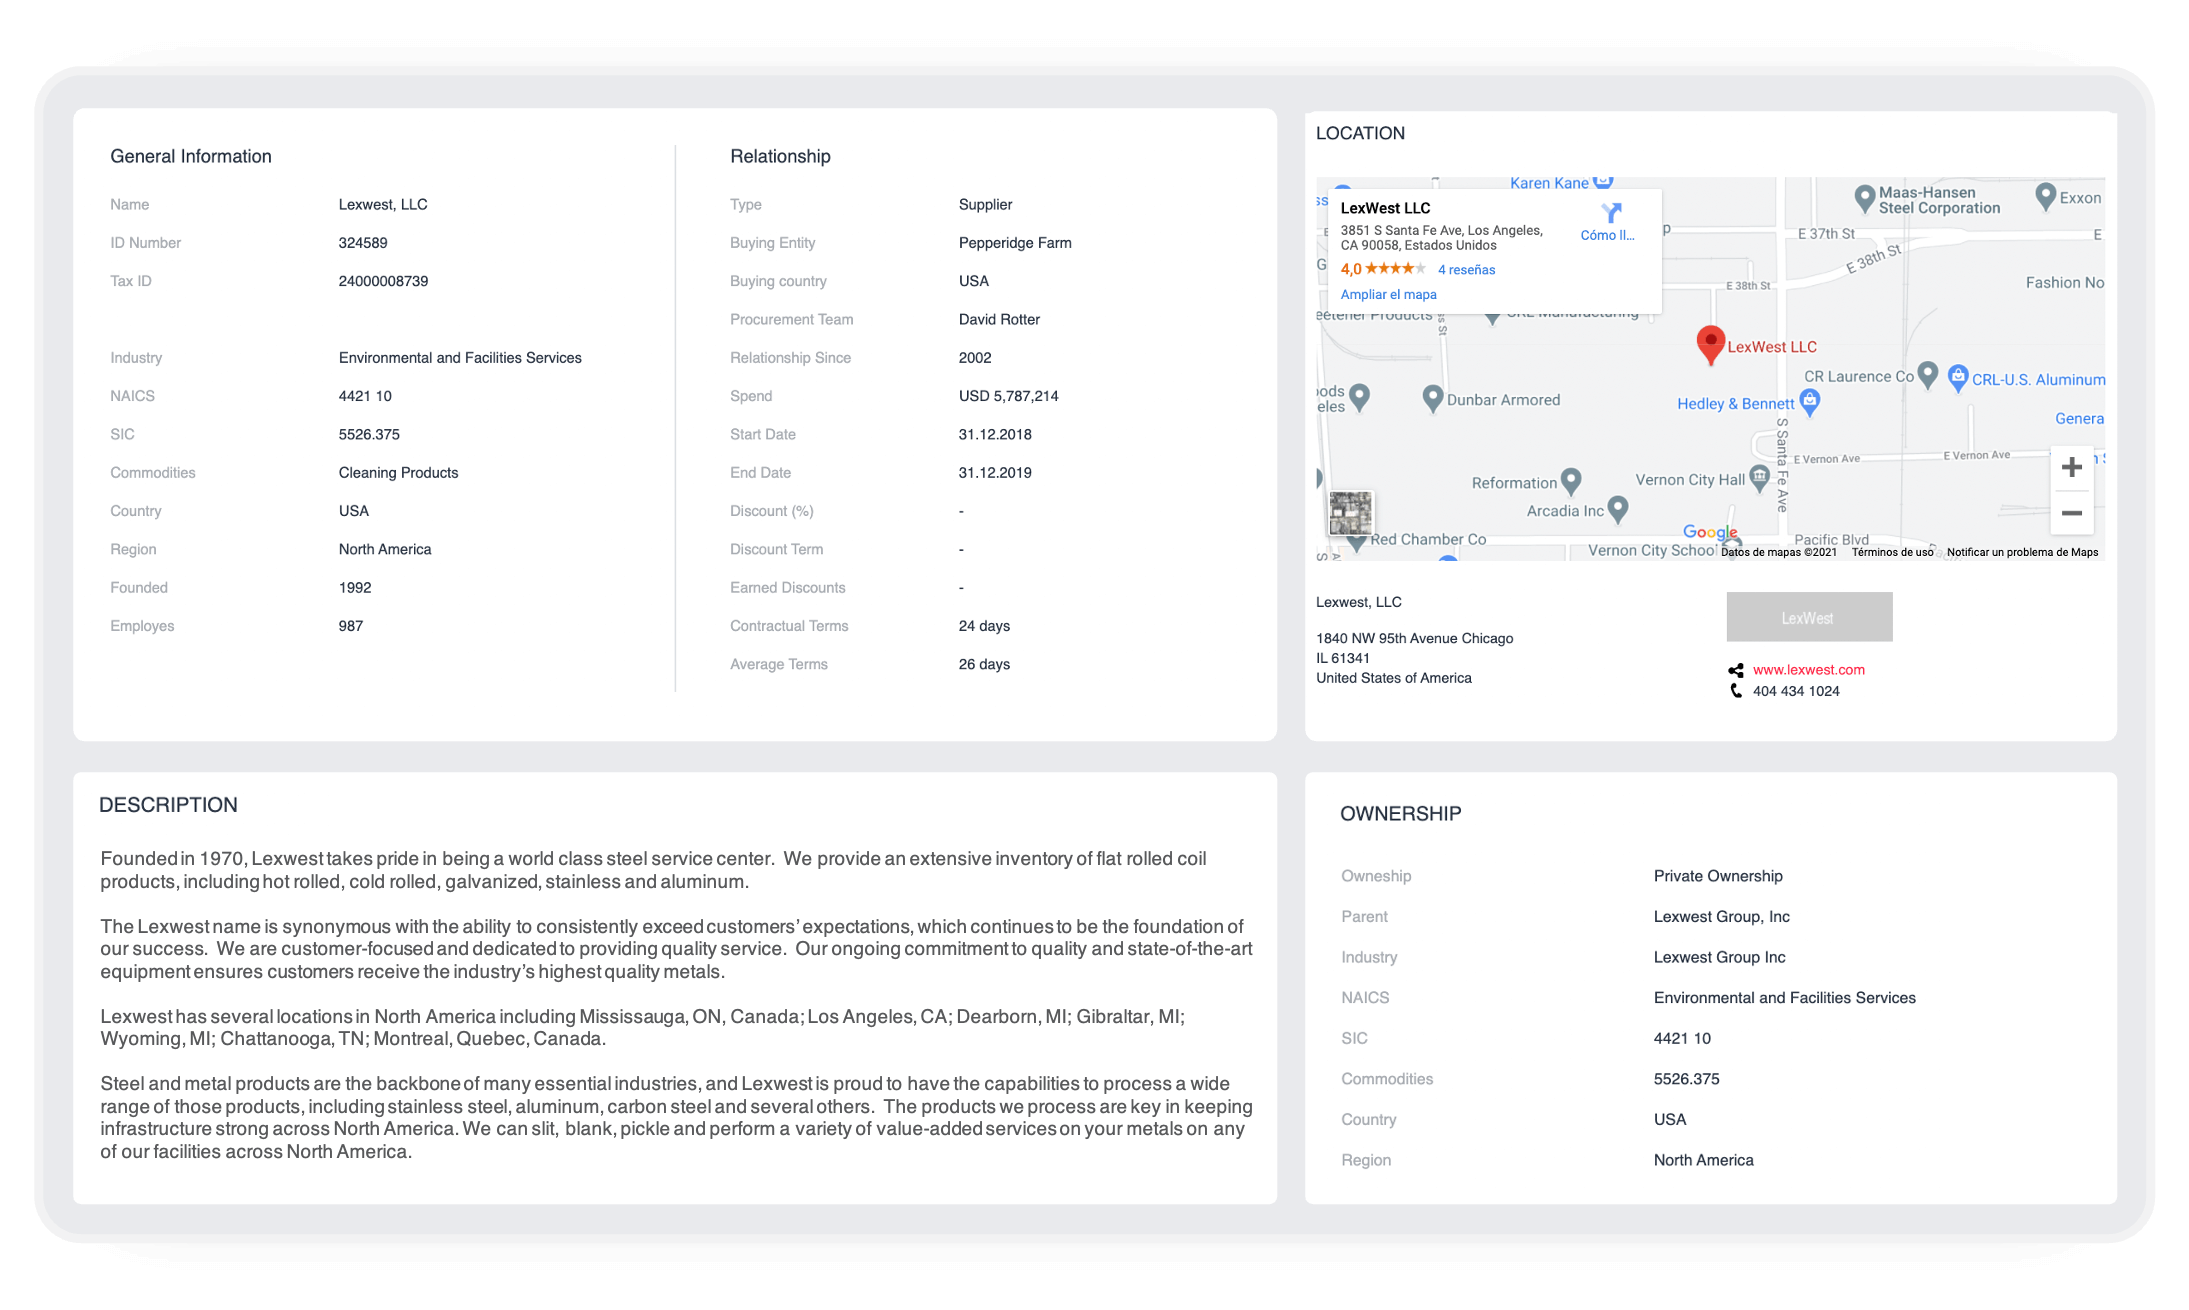Screen dimensions: 2189x1310
Task: Open the 'Términos de uso' link
Action: point(1892,551)
